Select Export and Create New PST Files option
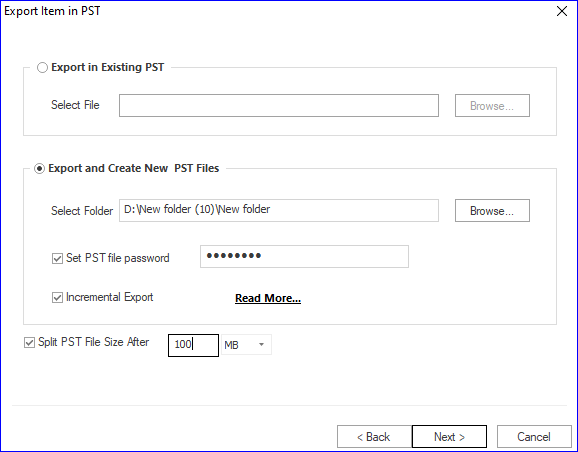 39,168
